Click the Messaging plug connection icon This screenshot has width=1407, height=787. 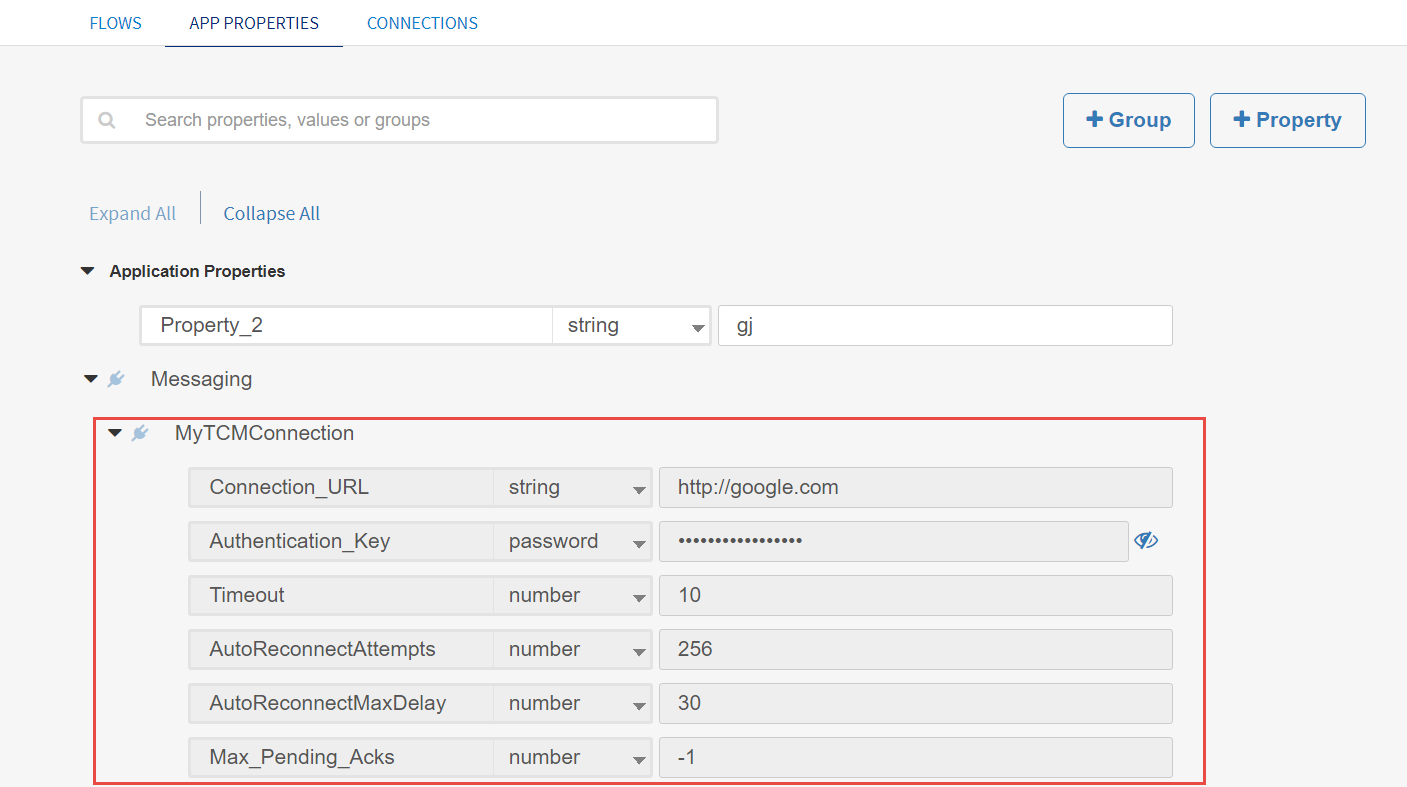click(x=116, y=379)
